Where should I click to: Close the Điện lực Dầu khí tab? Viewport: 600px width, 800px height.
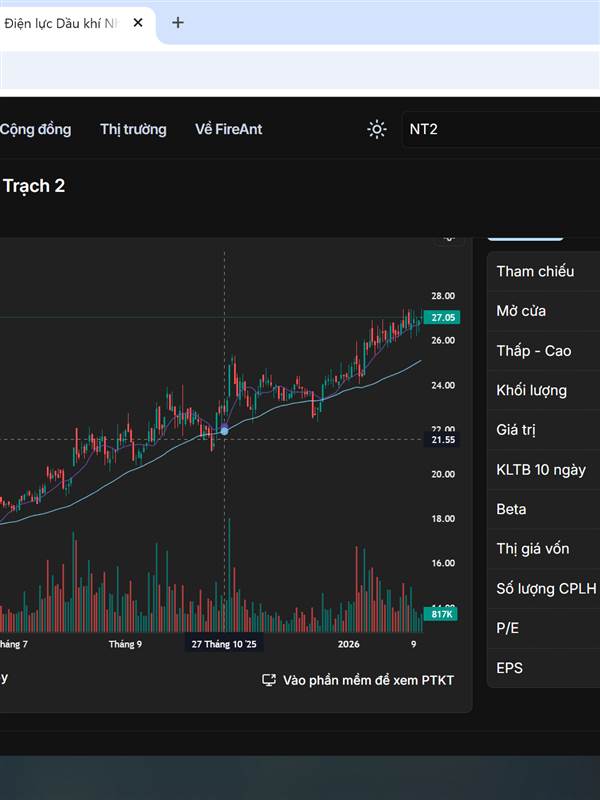(138, 22)
